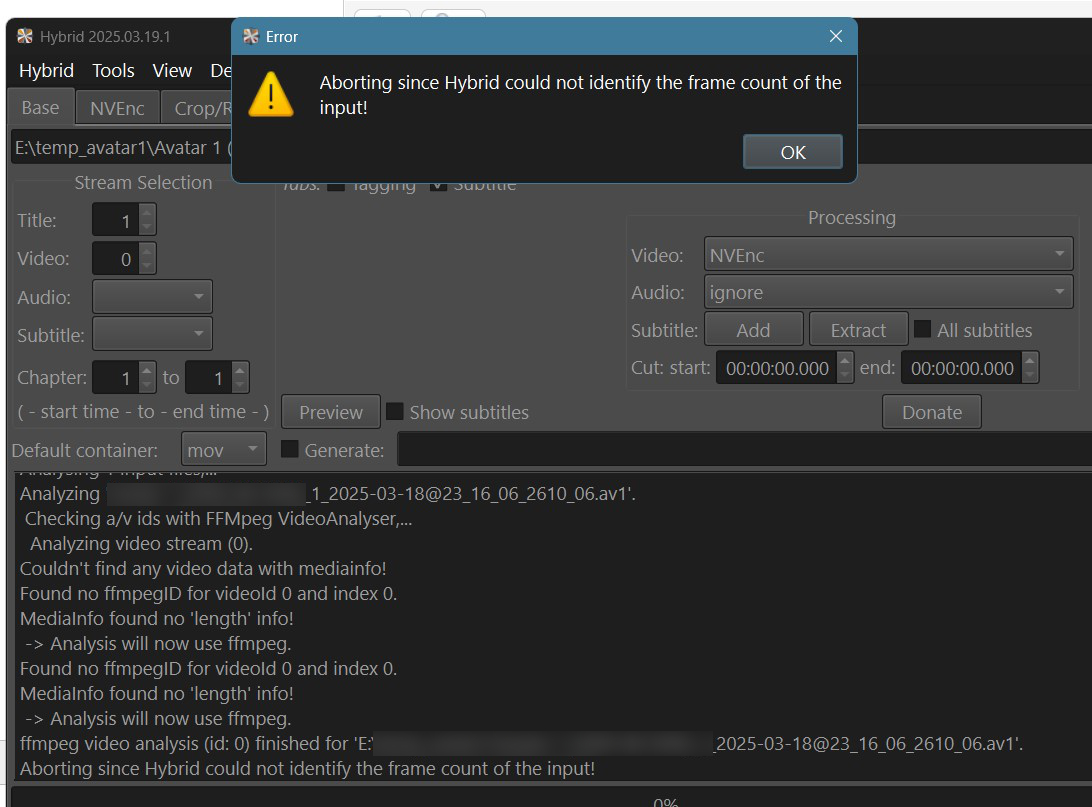Click the Error dialog title icon
Image resolution: width=1092 pixels, height=807 pixels.
[251, 36]
